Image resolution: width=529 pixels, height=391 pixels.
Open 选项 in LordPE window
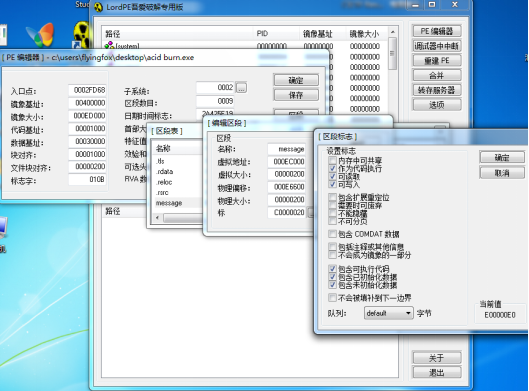click(437, 105)
